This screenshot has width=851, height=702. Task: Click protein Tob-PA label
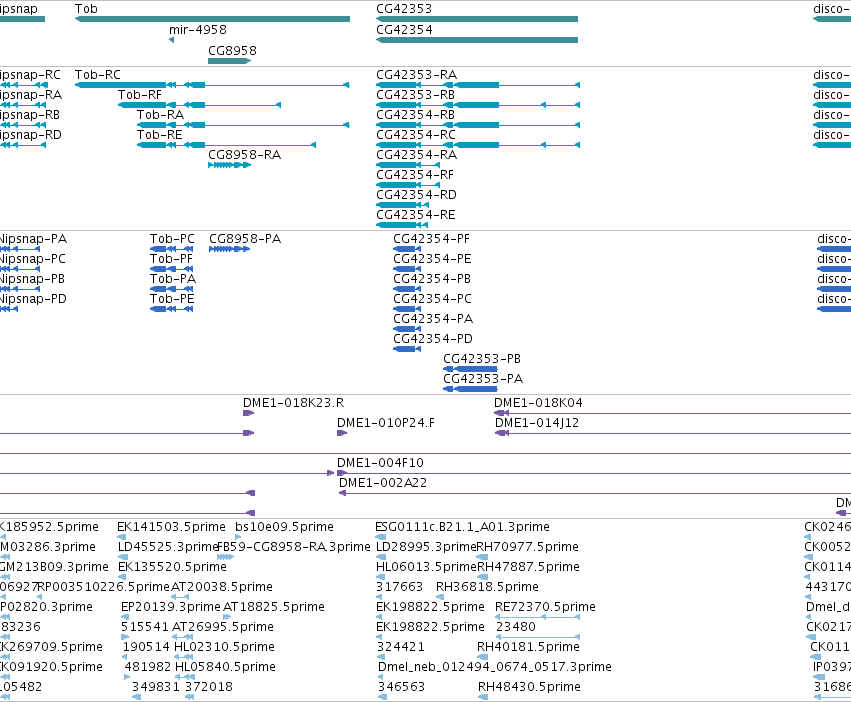click(x=173, y=279)
